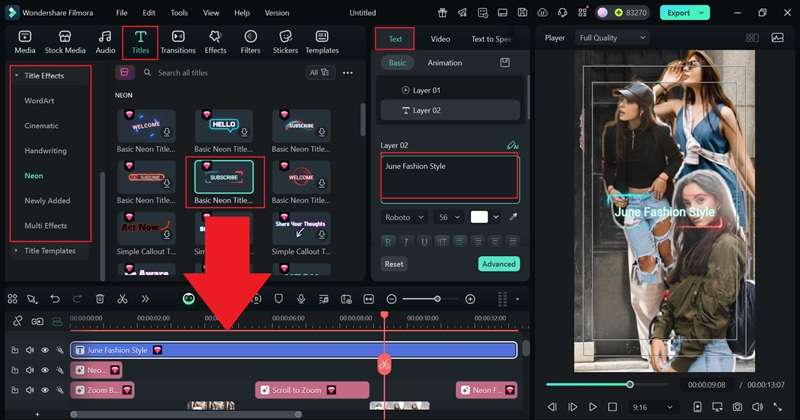Open the Stickers panel
This screenshot has height=420, width=800.
click(x=285, y=42)
